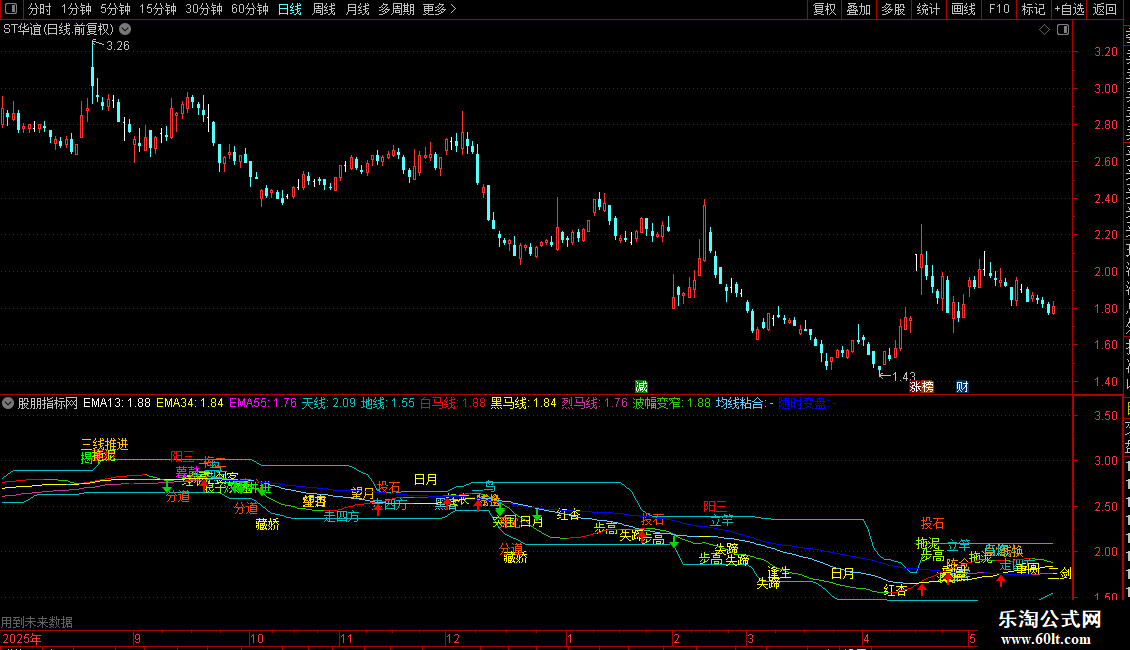The width and height of the screenshot is (1130, 650).
Task: Click the month 4 marker on timeline
Action: pos(866,638)
